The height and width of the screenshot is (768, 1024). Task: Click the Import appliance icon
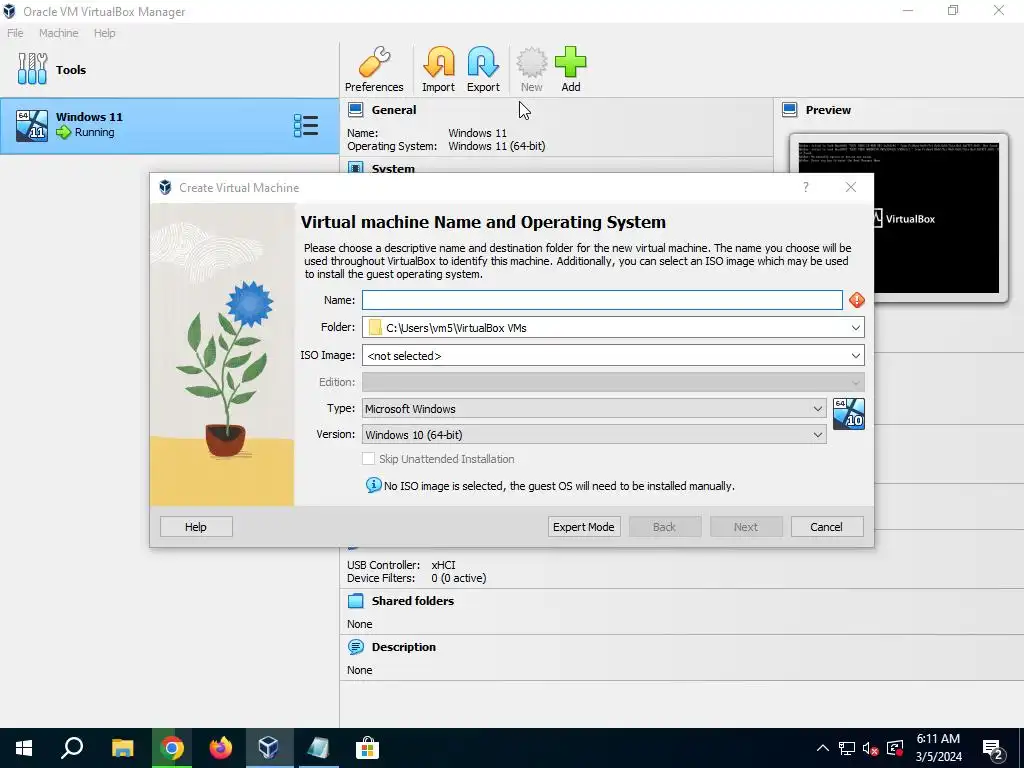[x=438, y=70]
